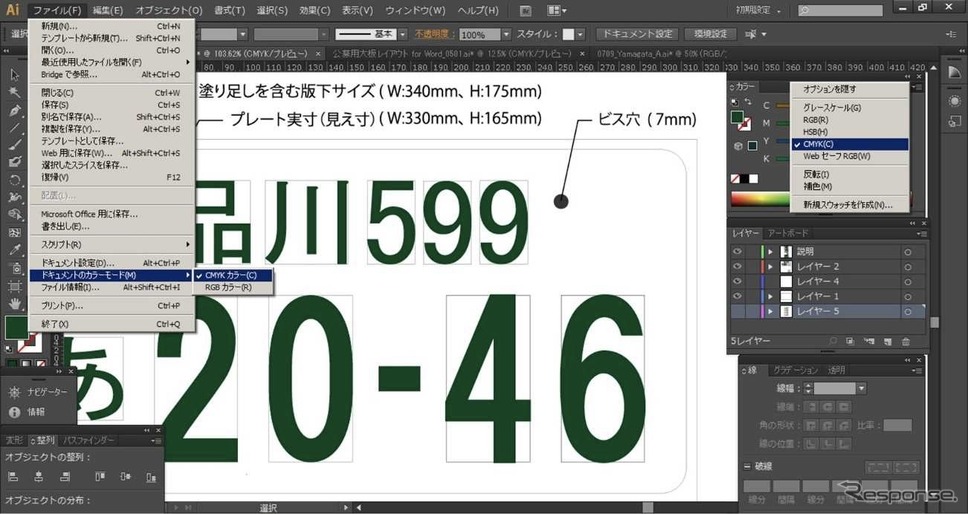The width and height of the screenshot is (968, 514).
Task: Delete the selected layer using the trash icon
Action: pyautogui.click(x=905, y=341)
